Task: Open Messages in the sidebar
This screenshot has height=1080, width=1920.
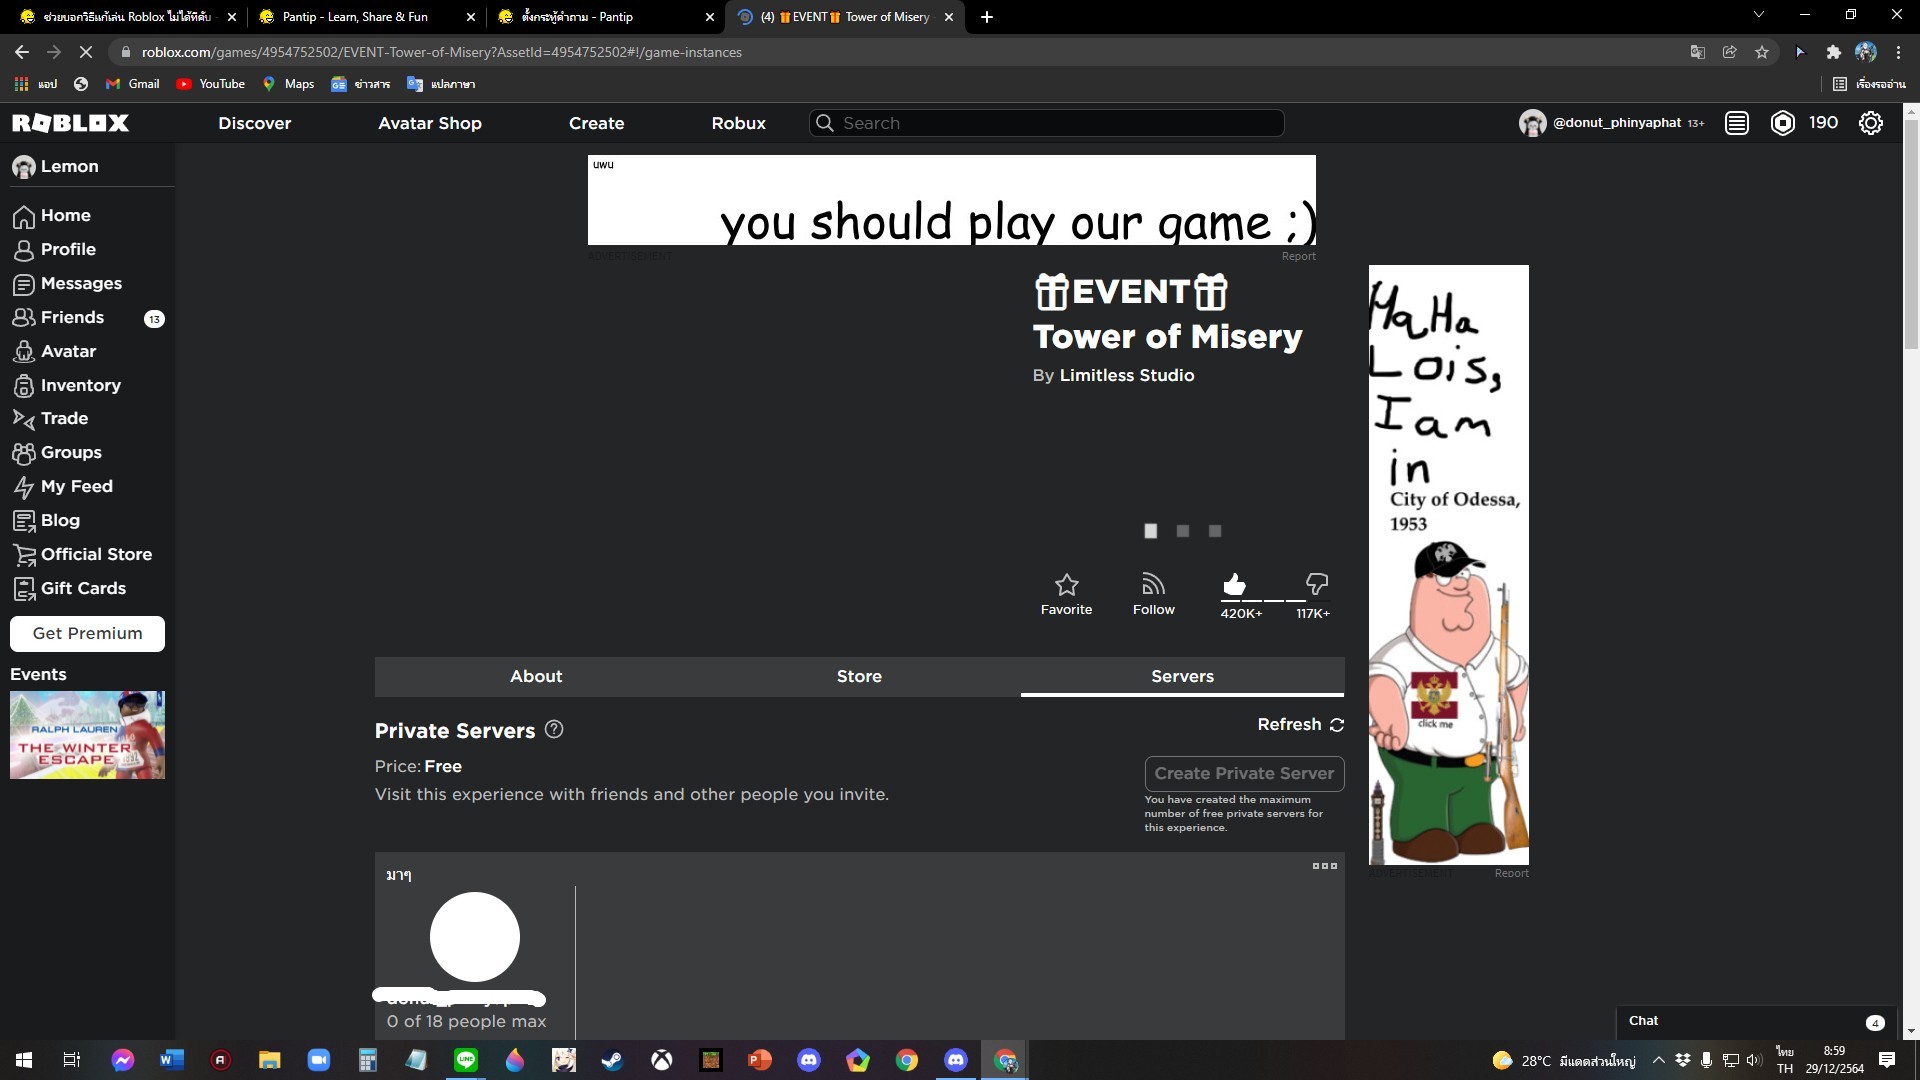Action: coord(67,283)
